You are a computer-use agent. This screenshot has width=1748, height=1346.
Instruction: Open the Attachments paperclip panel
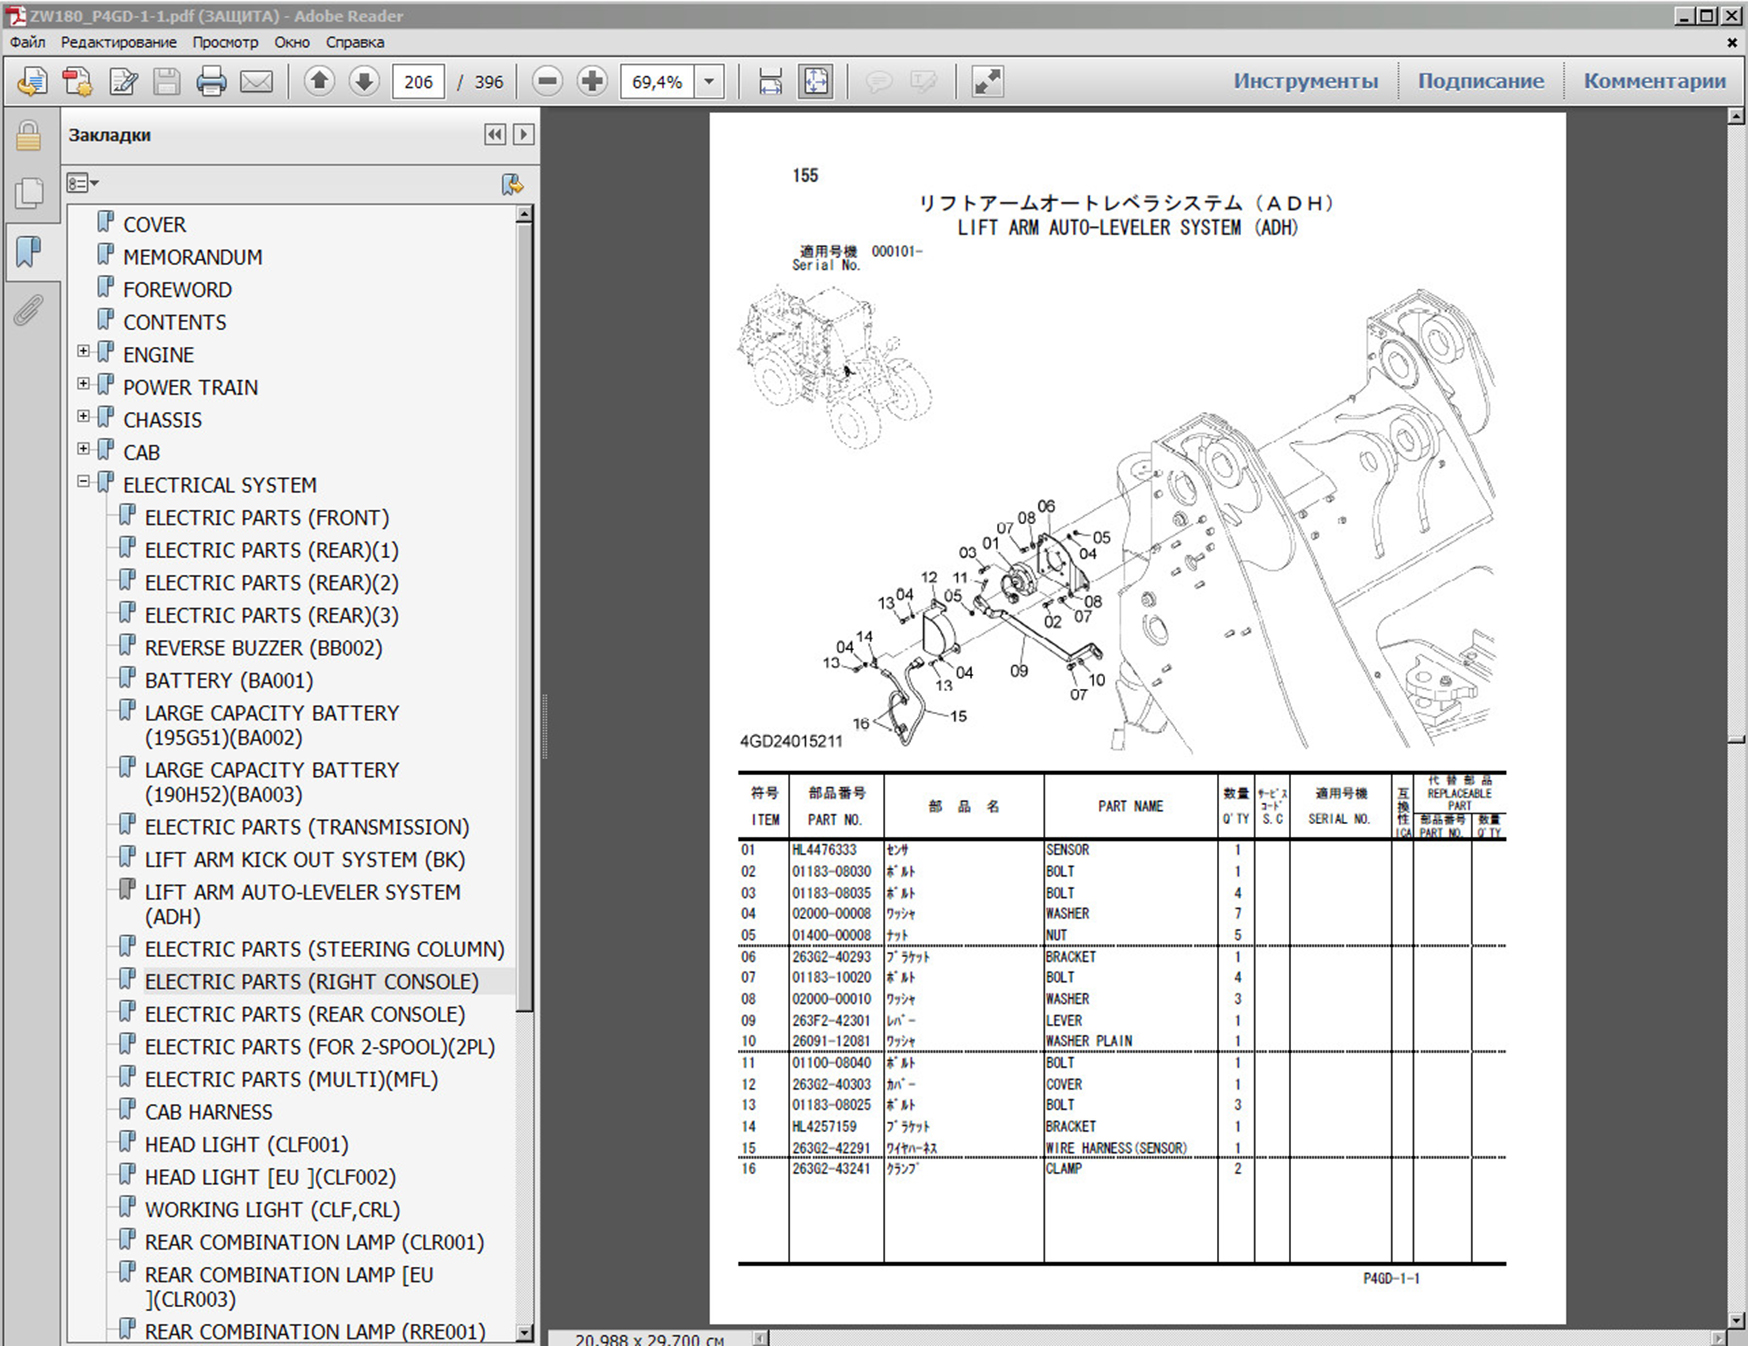click(x=29, y=311)
